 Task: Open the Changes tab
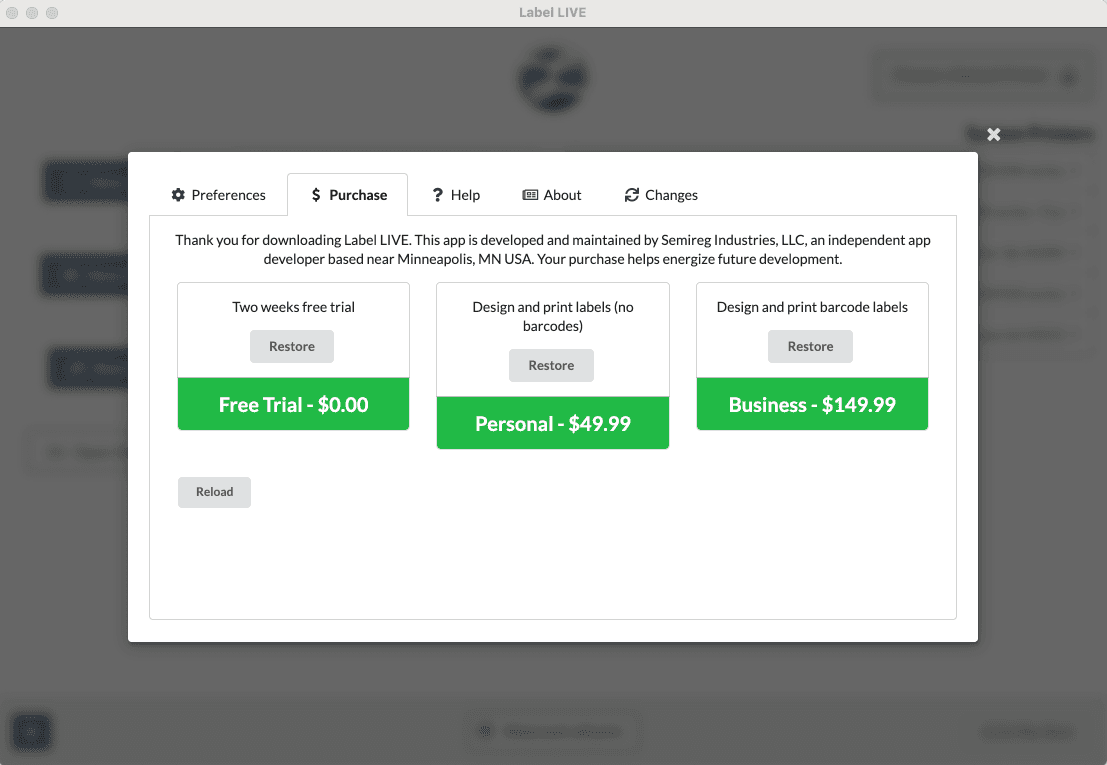point(661,195)
